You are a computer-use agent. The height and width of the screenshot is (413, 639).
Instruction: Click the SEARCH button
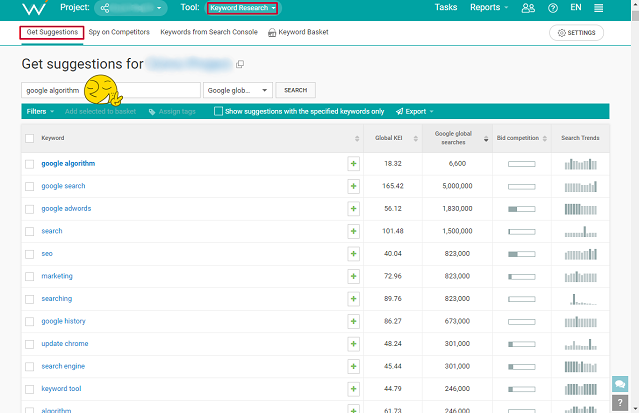295,90
